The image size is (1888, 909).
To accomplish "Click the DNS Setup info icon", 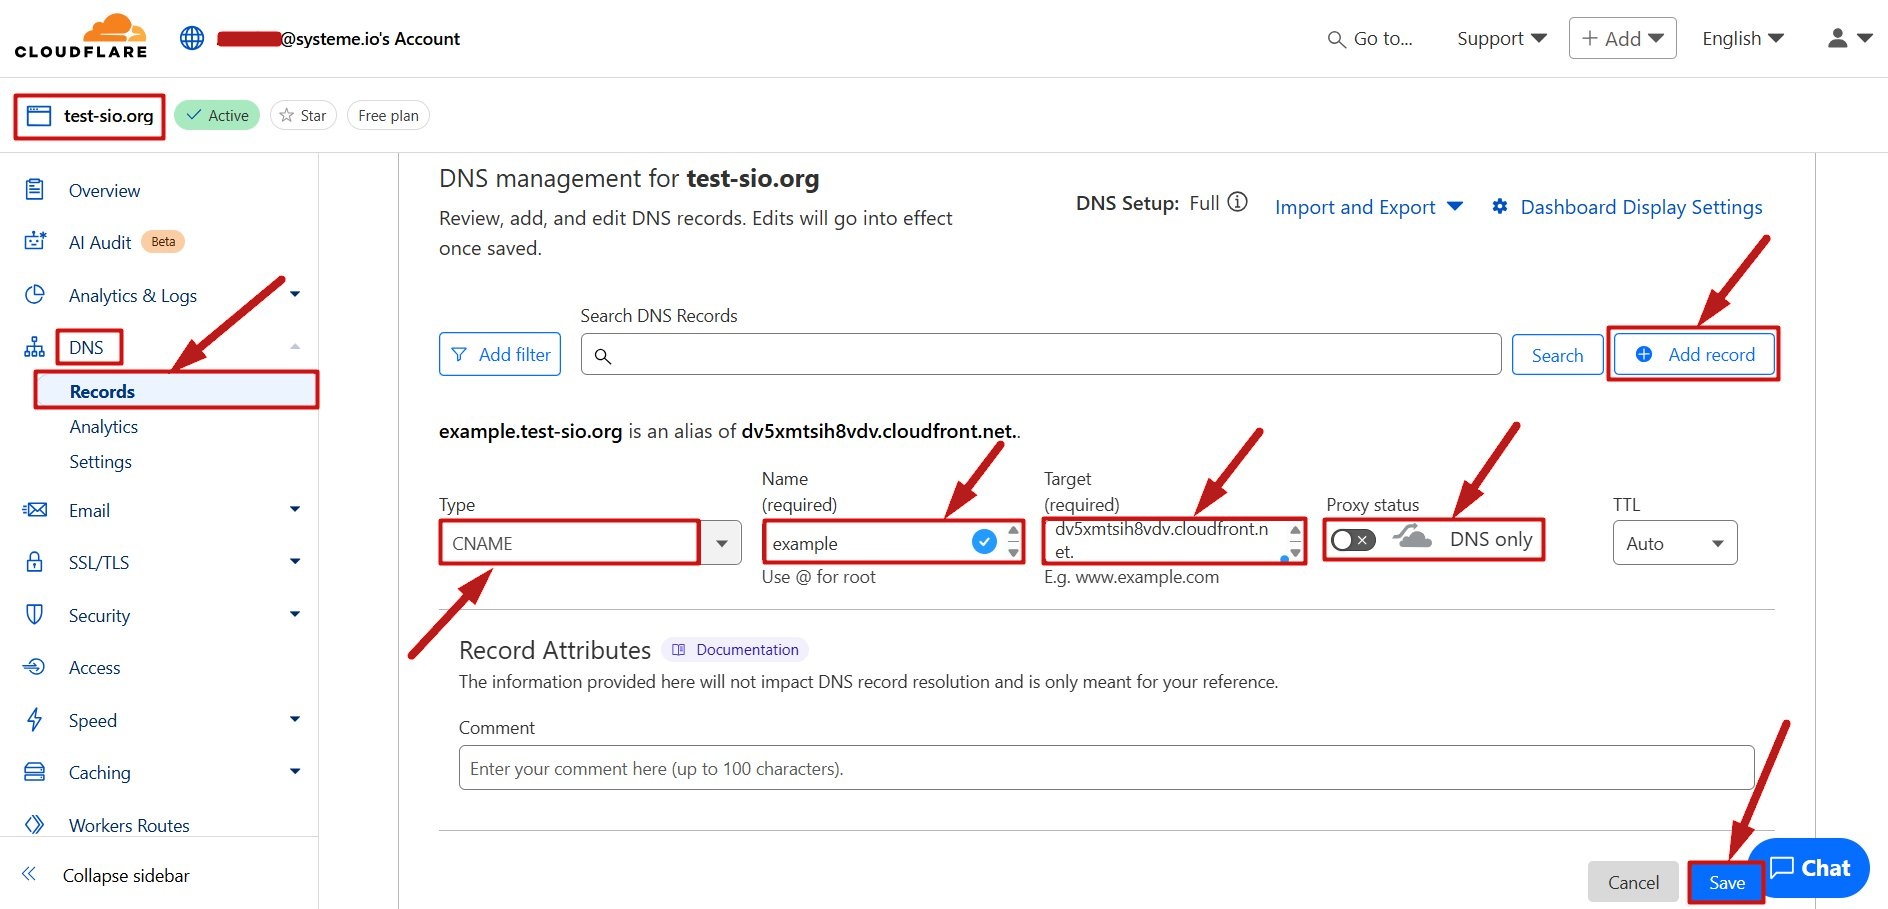I will coord(1238,203).
